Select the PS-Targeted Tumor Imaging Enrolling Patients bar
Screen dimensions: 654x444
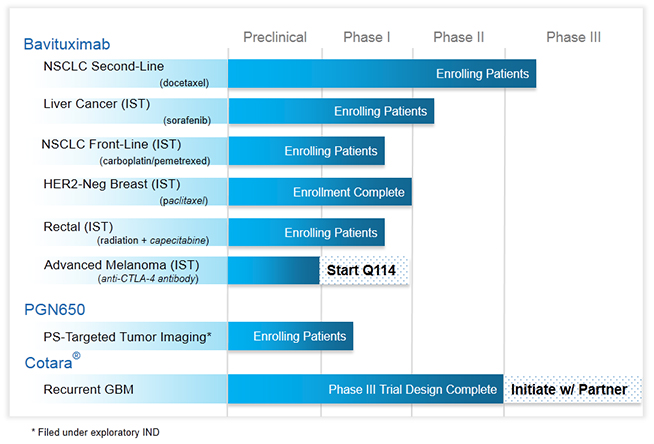[291, 336]
